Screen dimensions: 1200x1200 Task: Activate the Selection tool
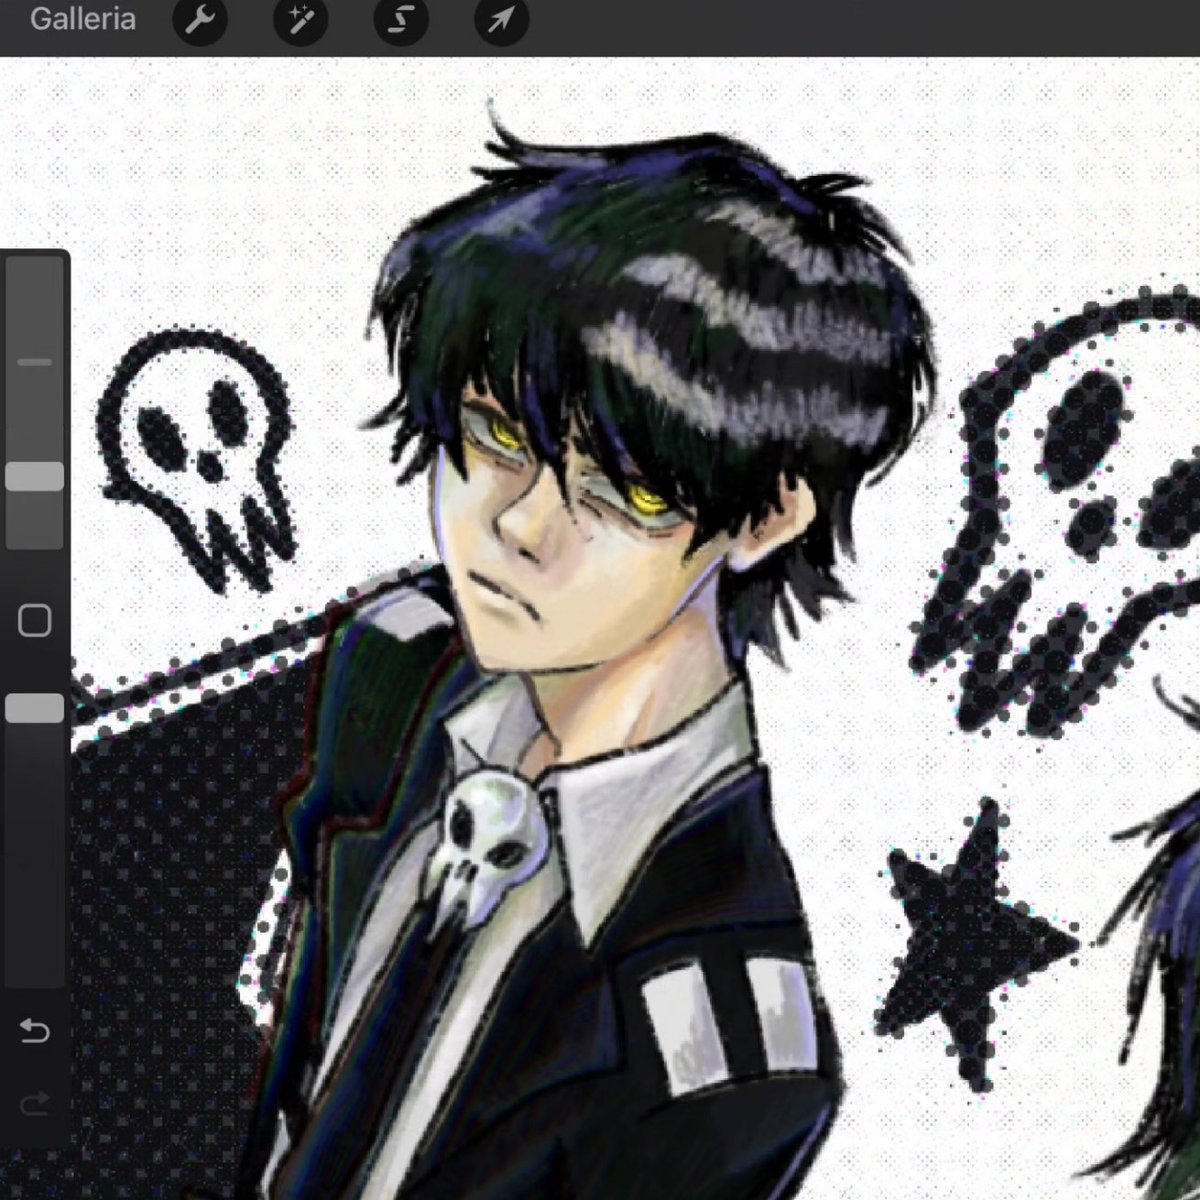pyautogui.click(x=401, y=20)
